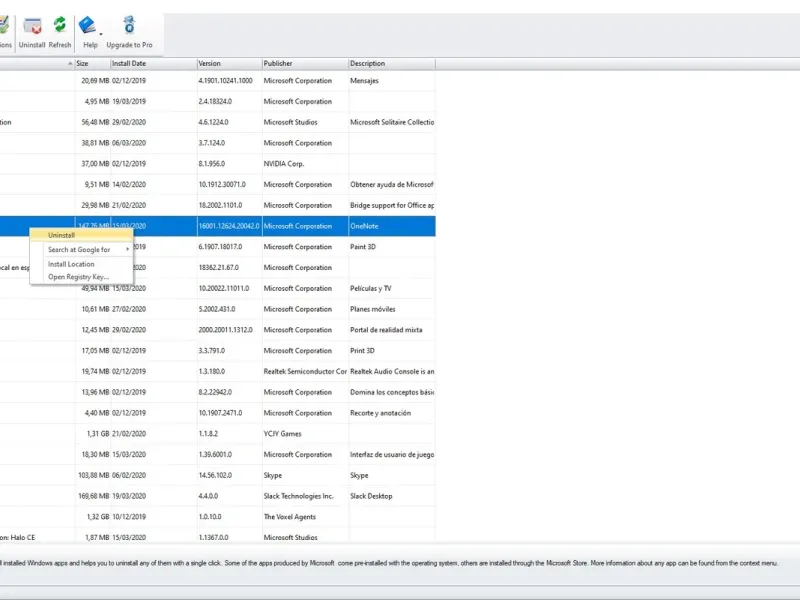
Task: Click the green Refresh toolbar icon
Action: tap(60, 24)
